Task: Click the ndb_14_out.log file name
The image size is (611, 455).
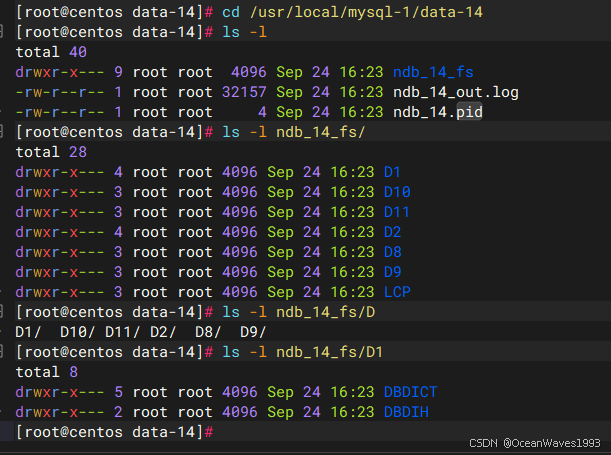Action: (x=456, y=92)
